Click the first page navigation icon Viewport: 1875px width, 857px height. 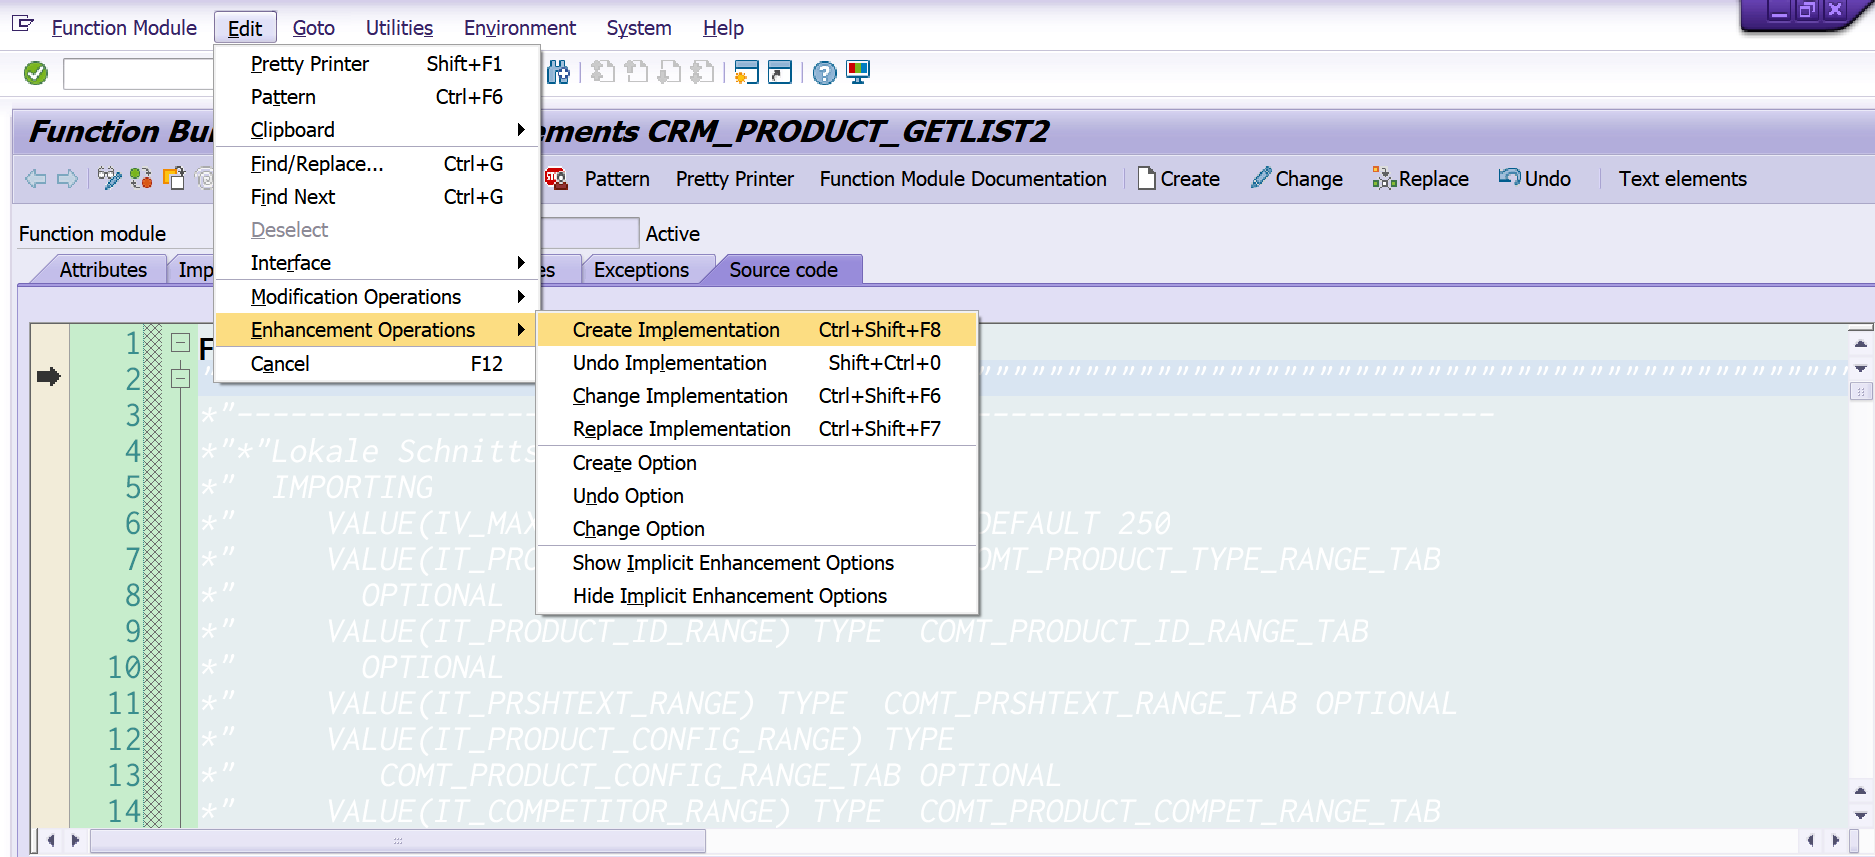coord(602,72)
